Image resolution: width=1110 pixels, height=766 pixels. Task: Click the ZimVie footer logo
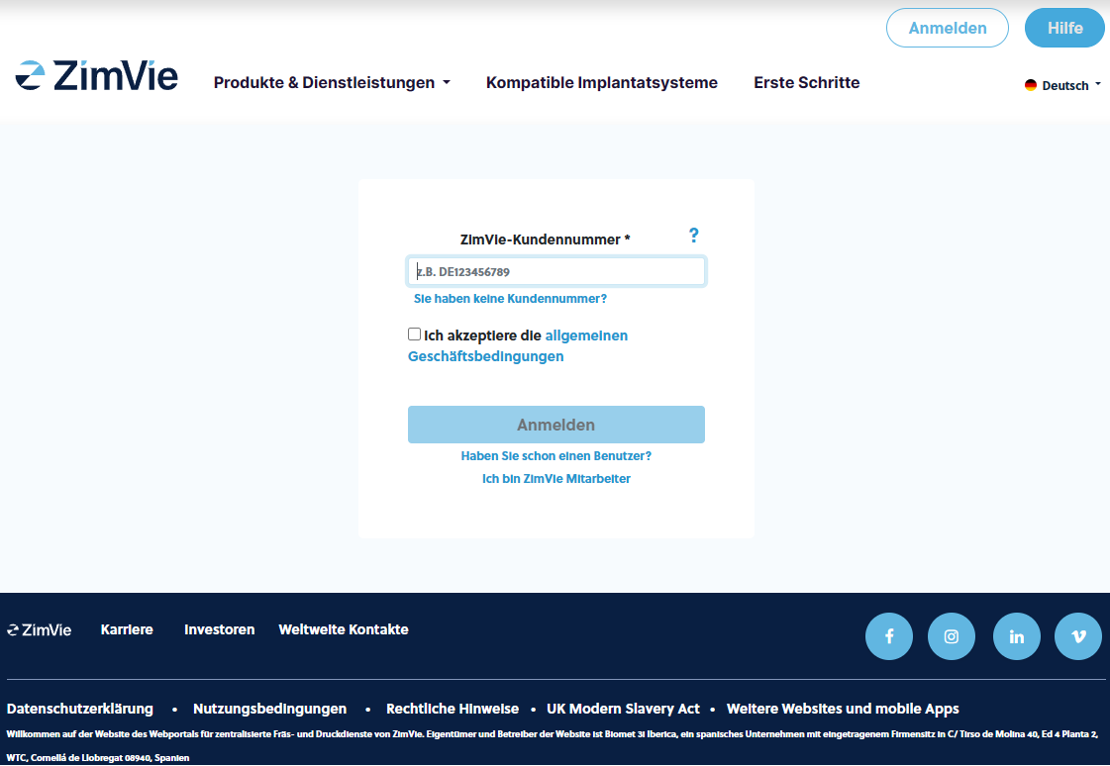coord(40,630)
